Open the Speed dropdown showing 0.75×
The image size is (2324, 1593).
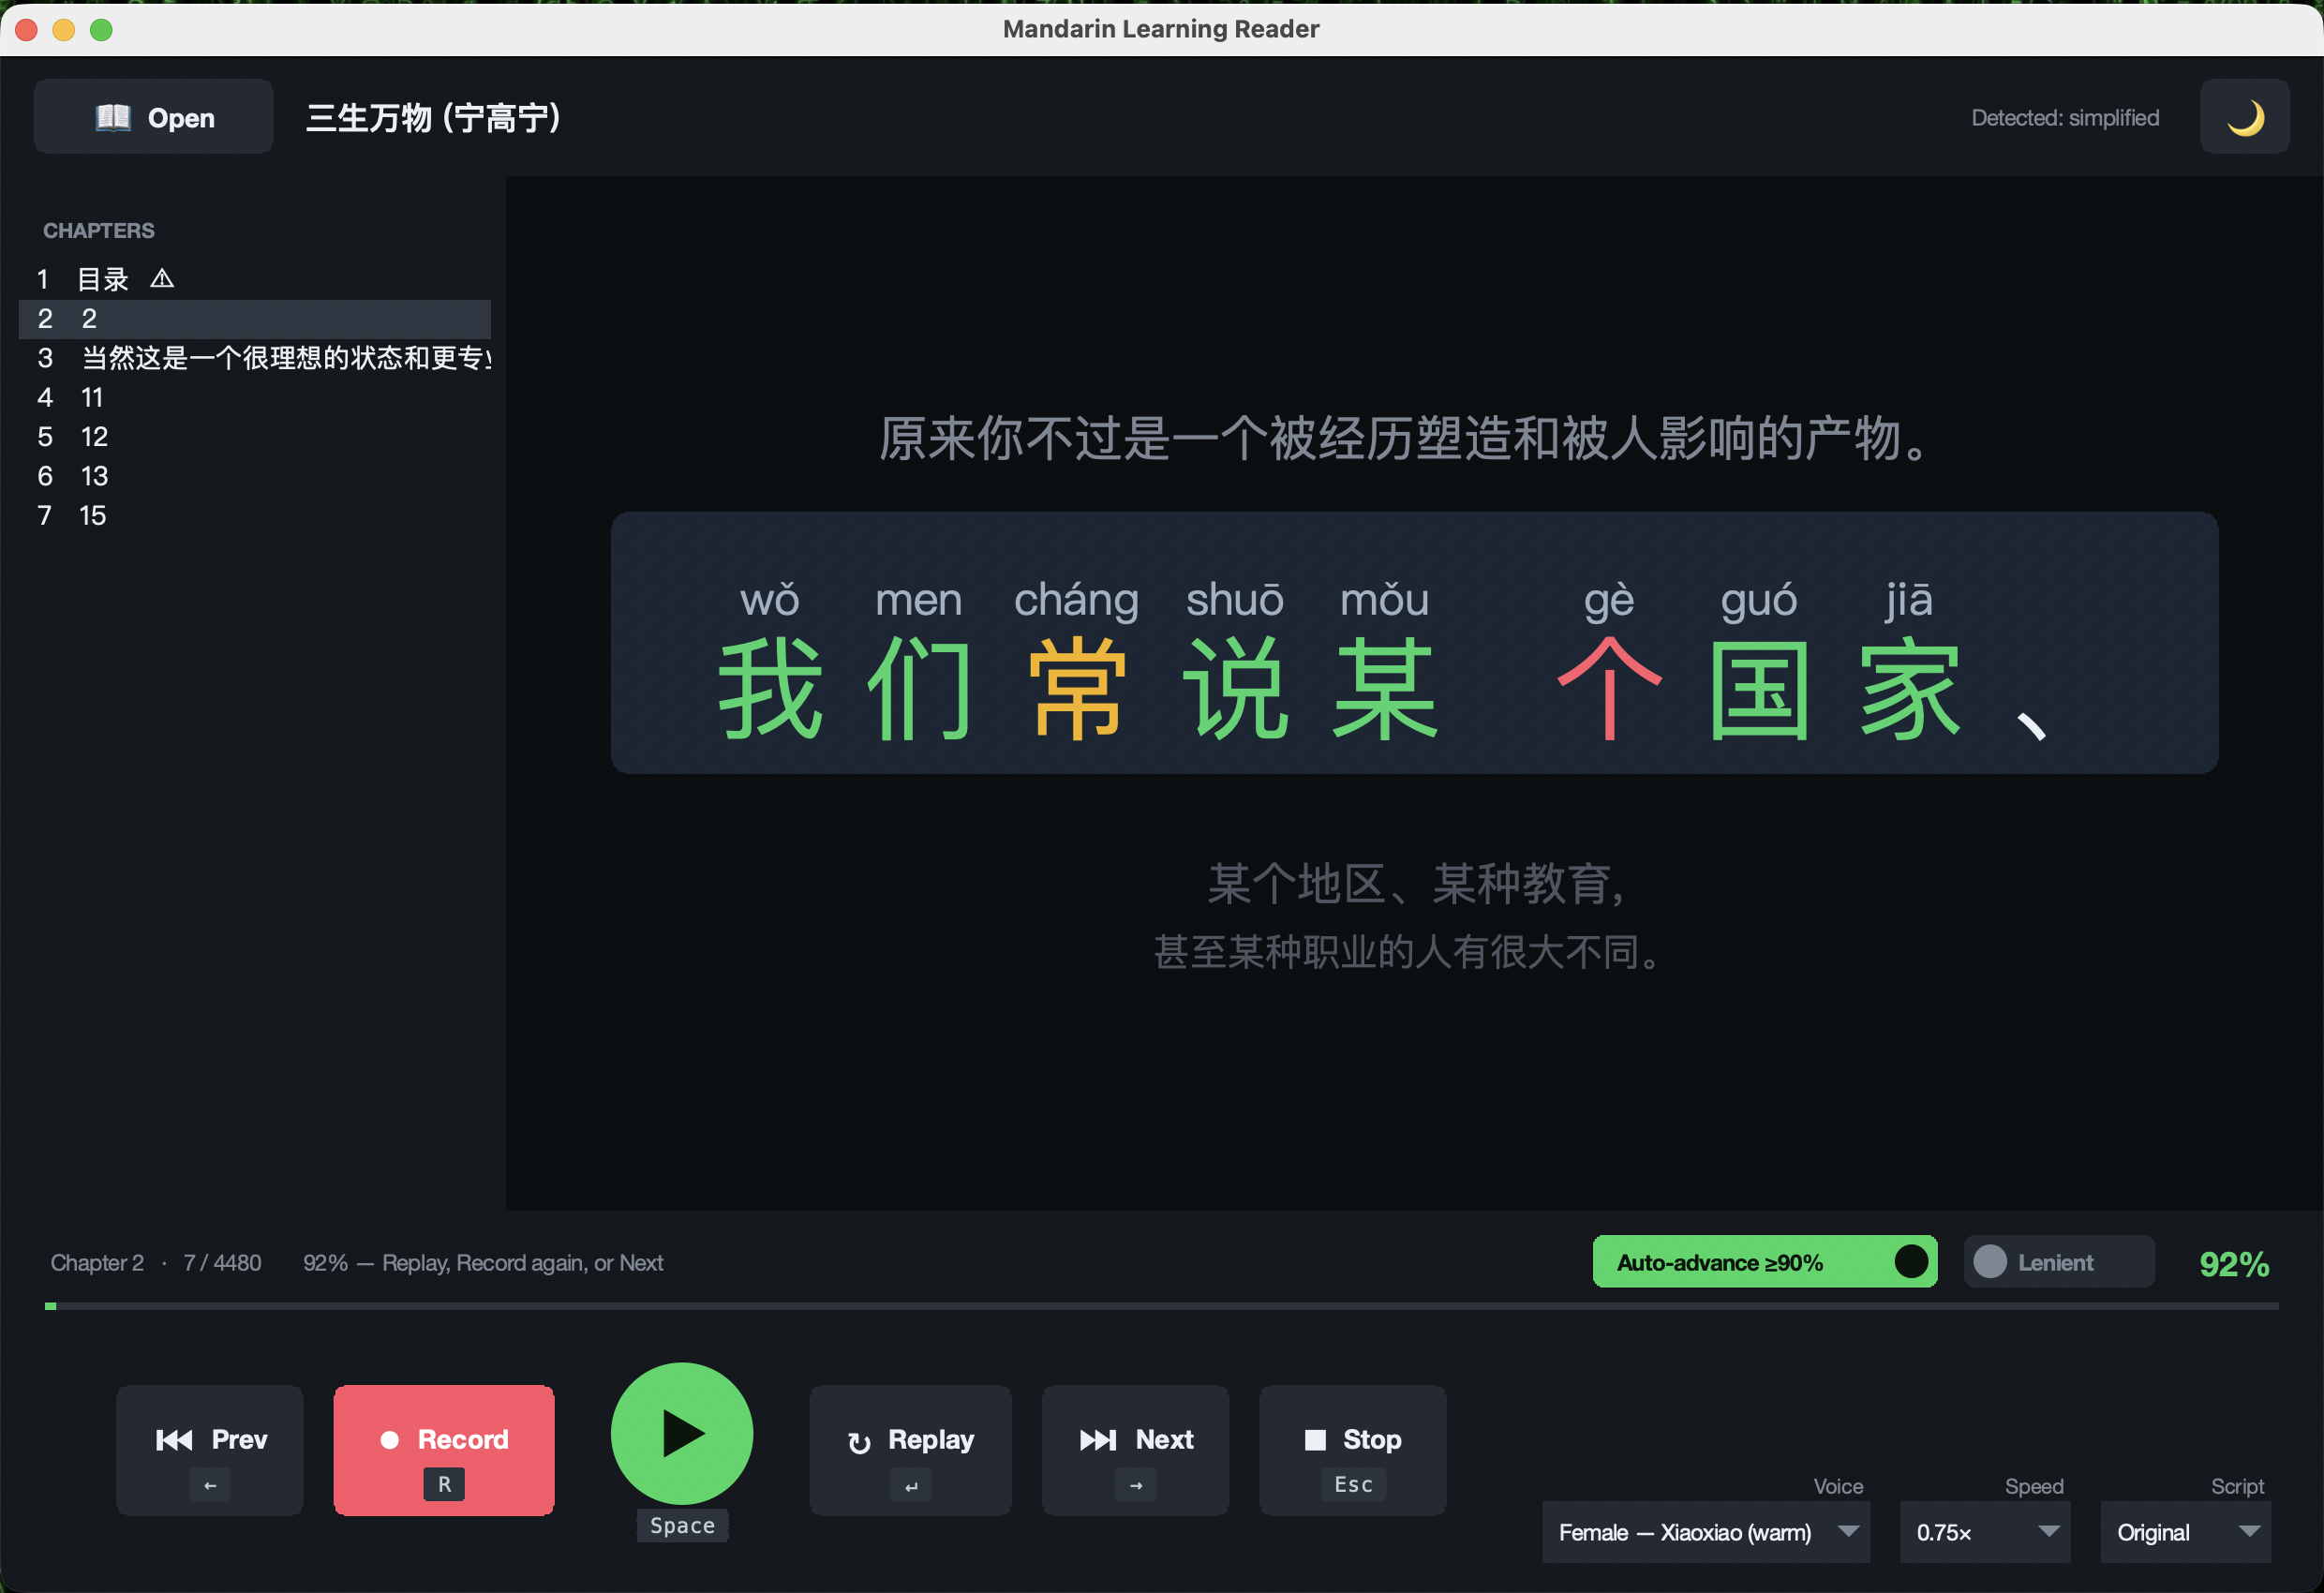(1985, 1532)
